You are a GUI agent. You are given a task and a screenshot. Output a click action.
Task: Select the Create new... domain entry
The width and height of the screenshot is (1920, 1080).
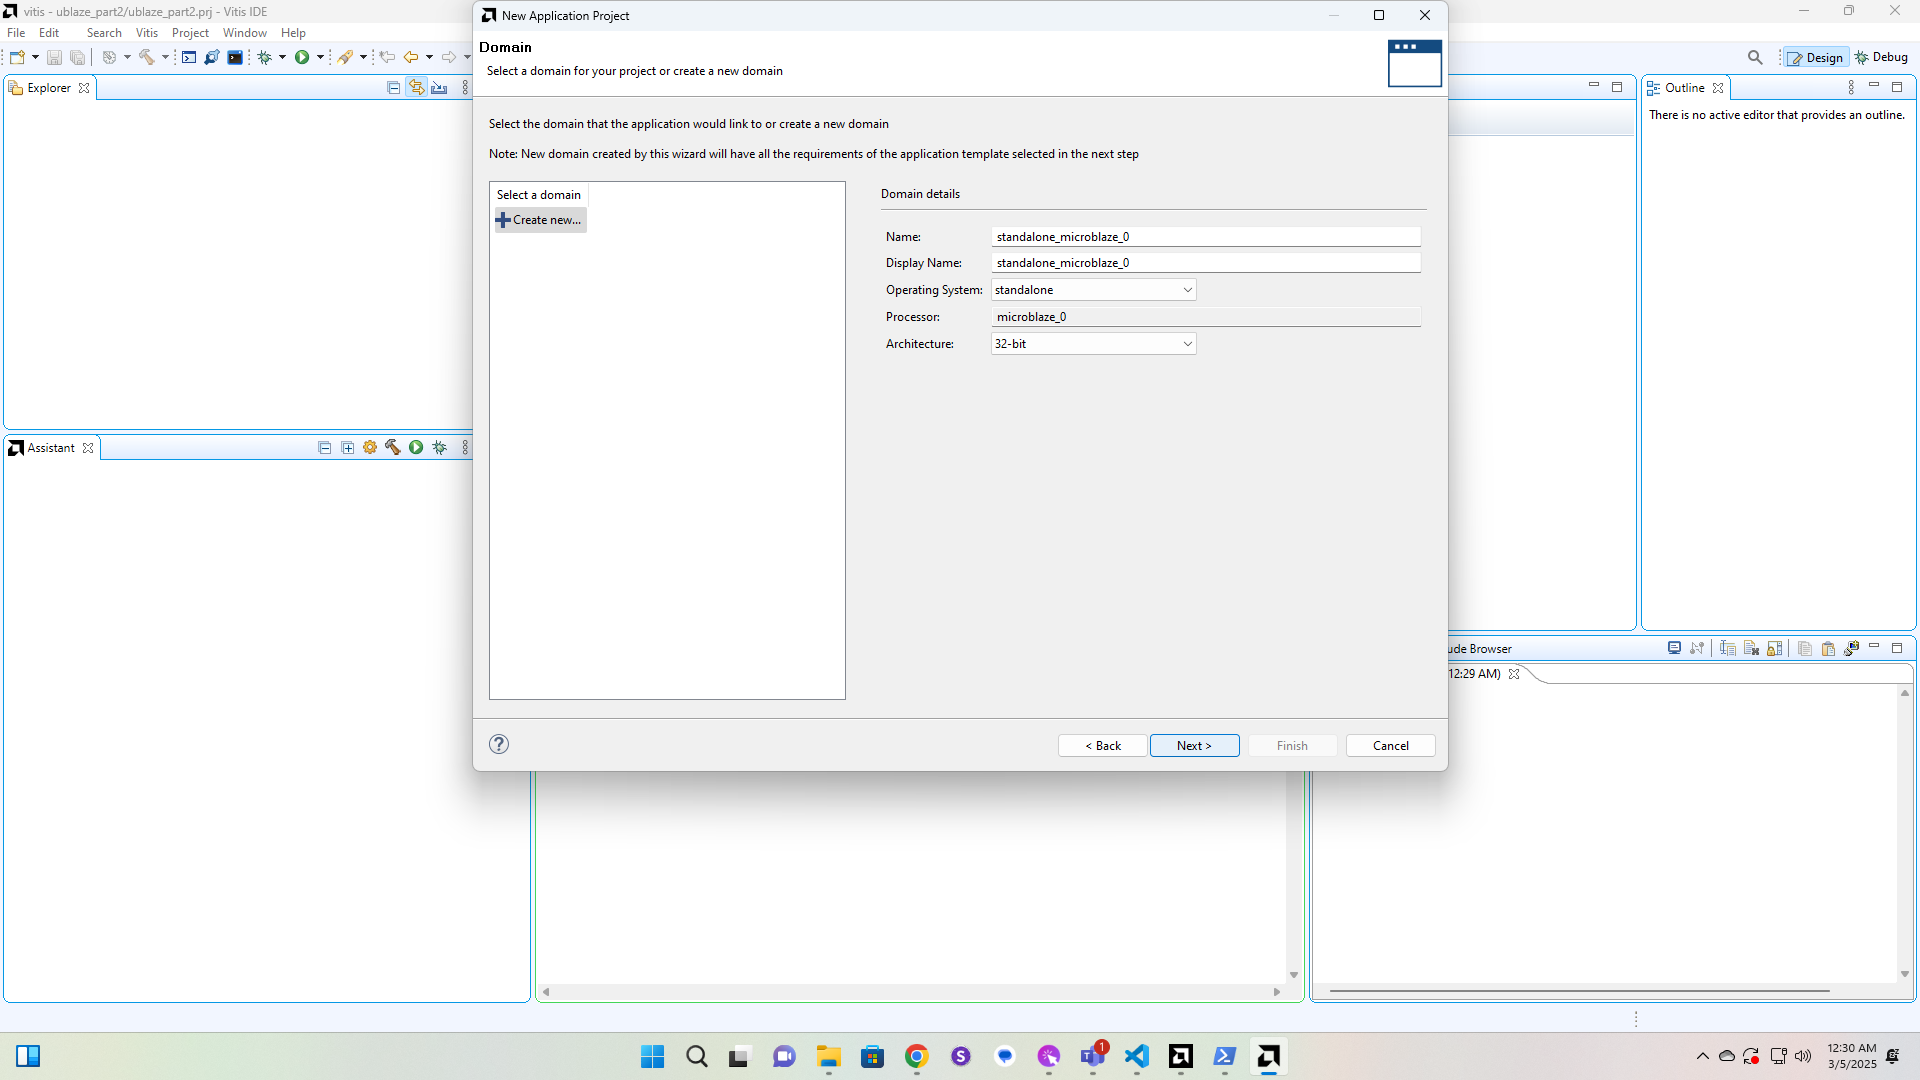540,220
